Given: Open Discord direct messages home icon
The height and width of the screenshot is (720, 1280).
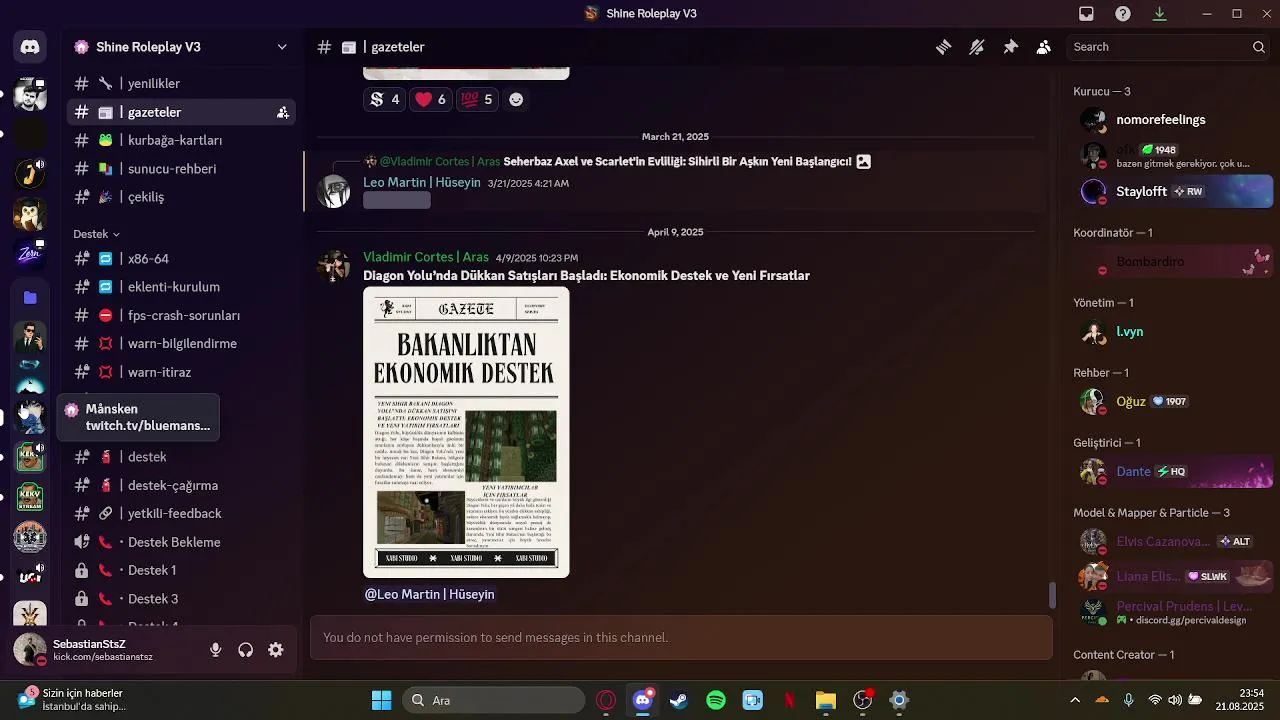Looking at the screenshot, I should click(x=30, y=47).
